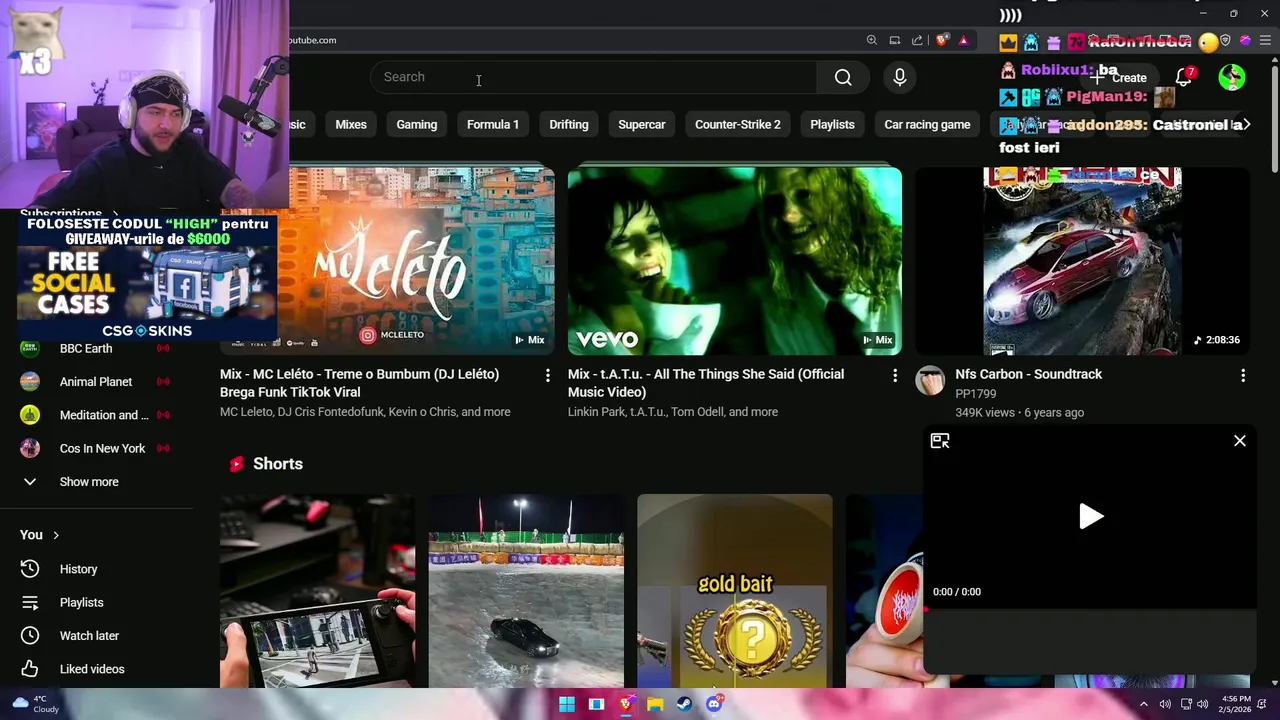The image size is (1280, 720).
Task: Select the Drifting filter chip
Action: tap(569, 124)
